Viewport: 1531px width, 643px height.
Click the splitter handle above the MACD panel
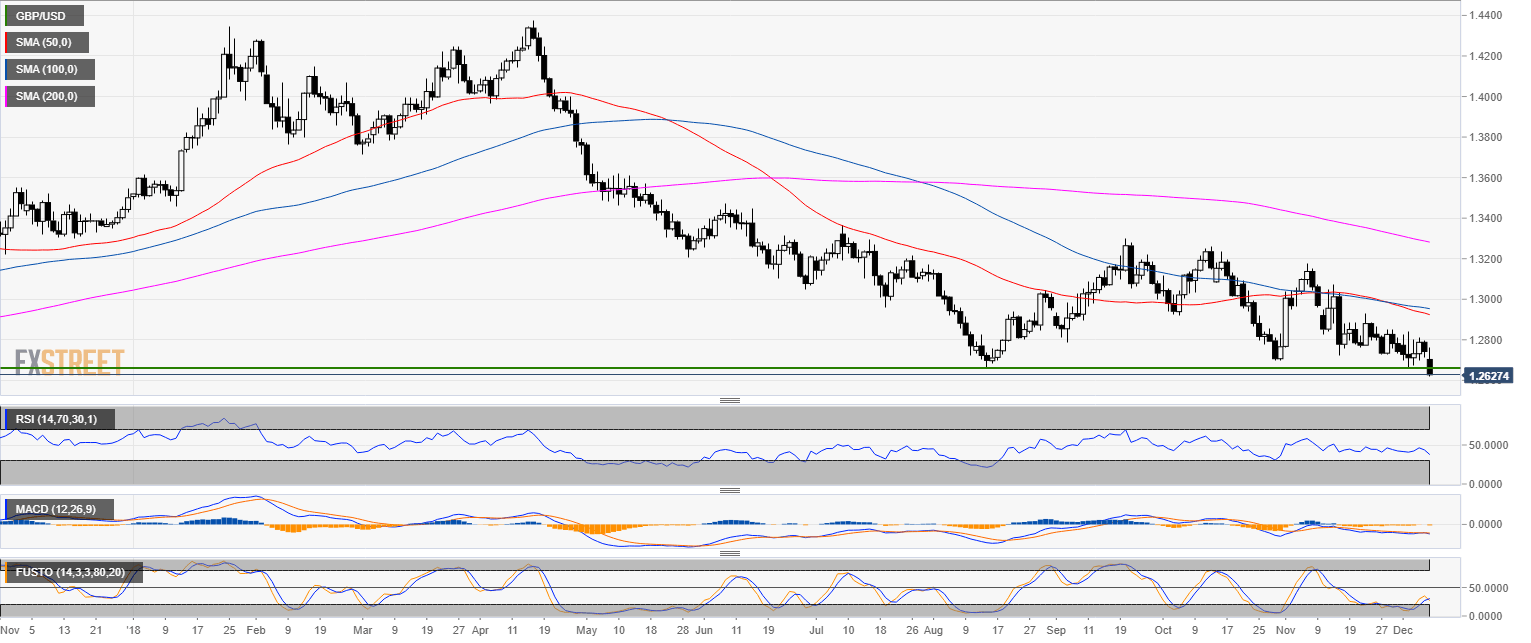click(x=729, y=490)
